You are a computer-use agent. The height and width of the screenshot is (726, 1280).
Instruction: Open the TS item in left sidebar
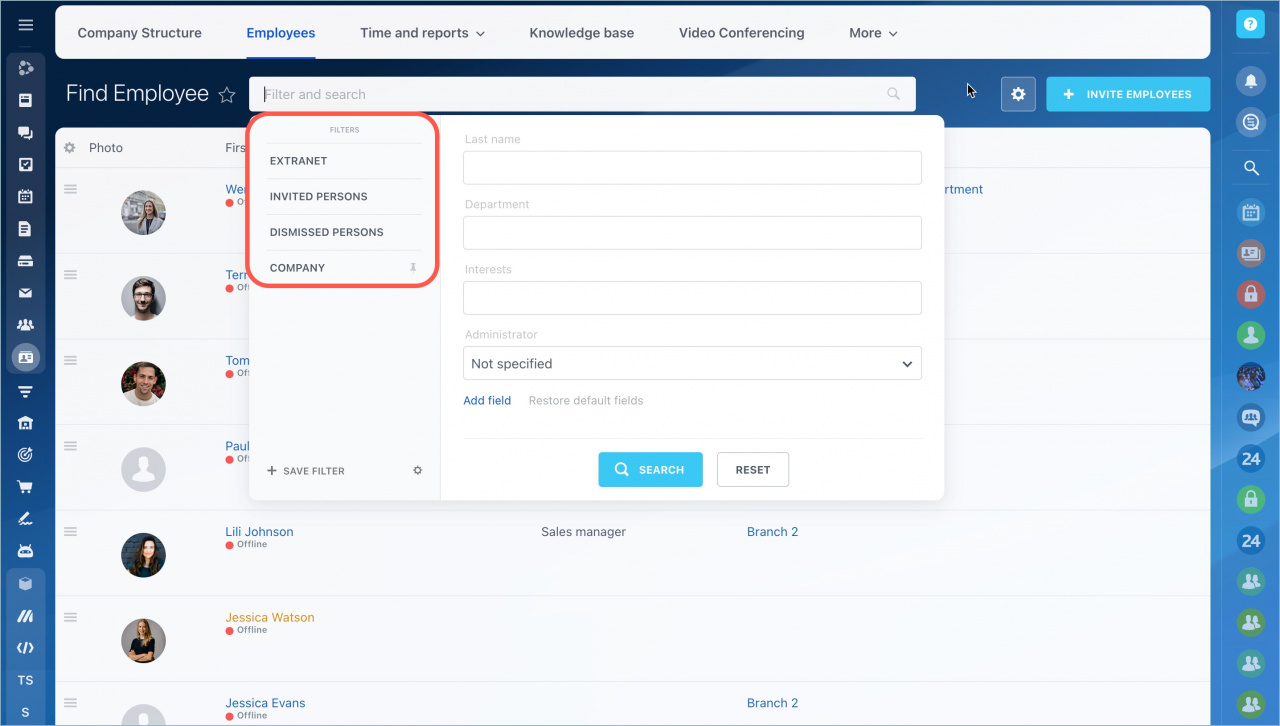point(25,680)
